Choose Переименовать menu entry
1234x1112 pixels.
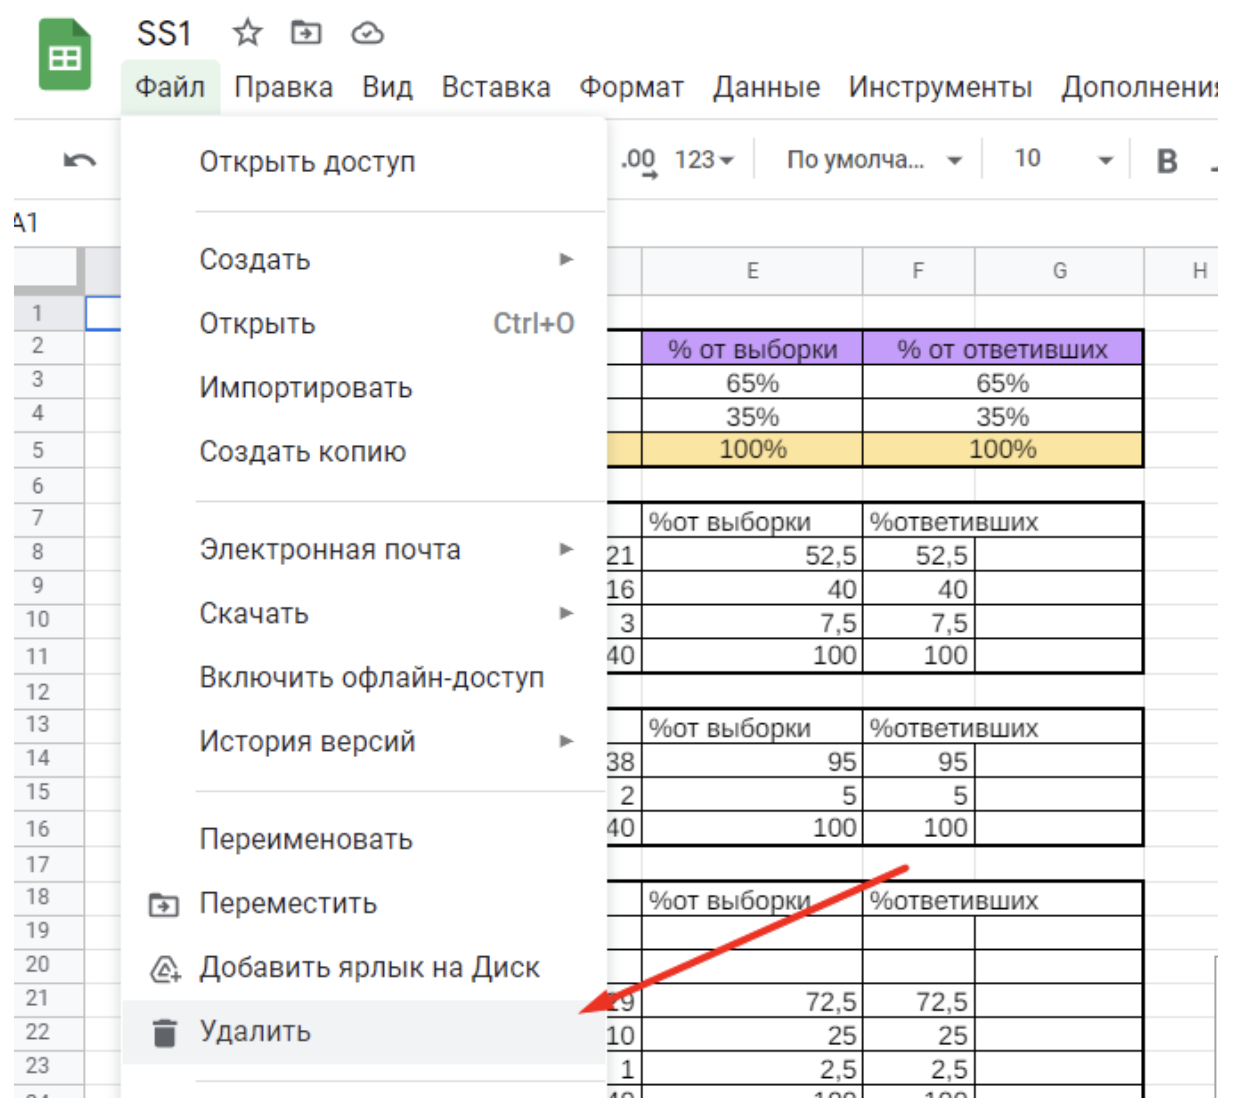pyautogui.click(x=364, y=840)
